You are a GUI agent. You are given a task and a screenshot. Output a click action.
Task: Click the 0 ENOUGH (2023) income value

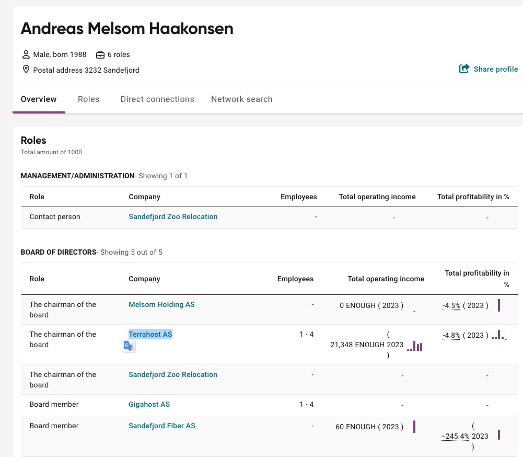[371, 306]
